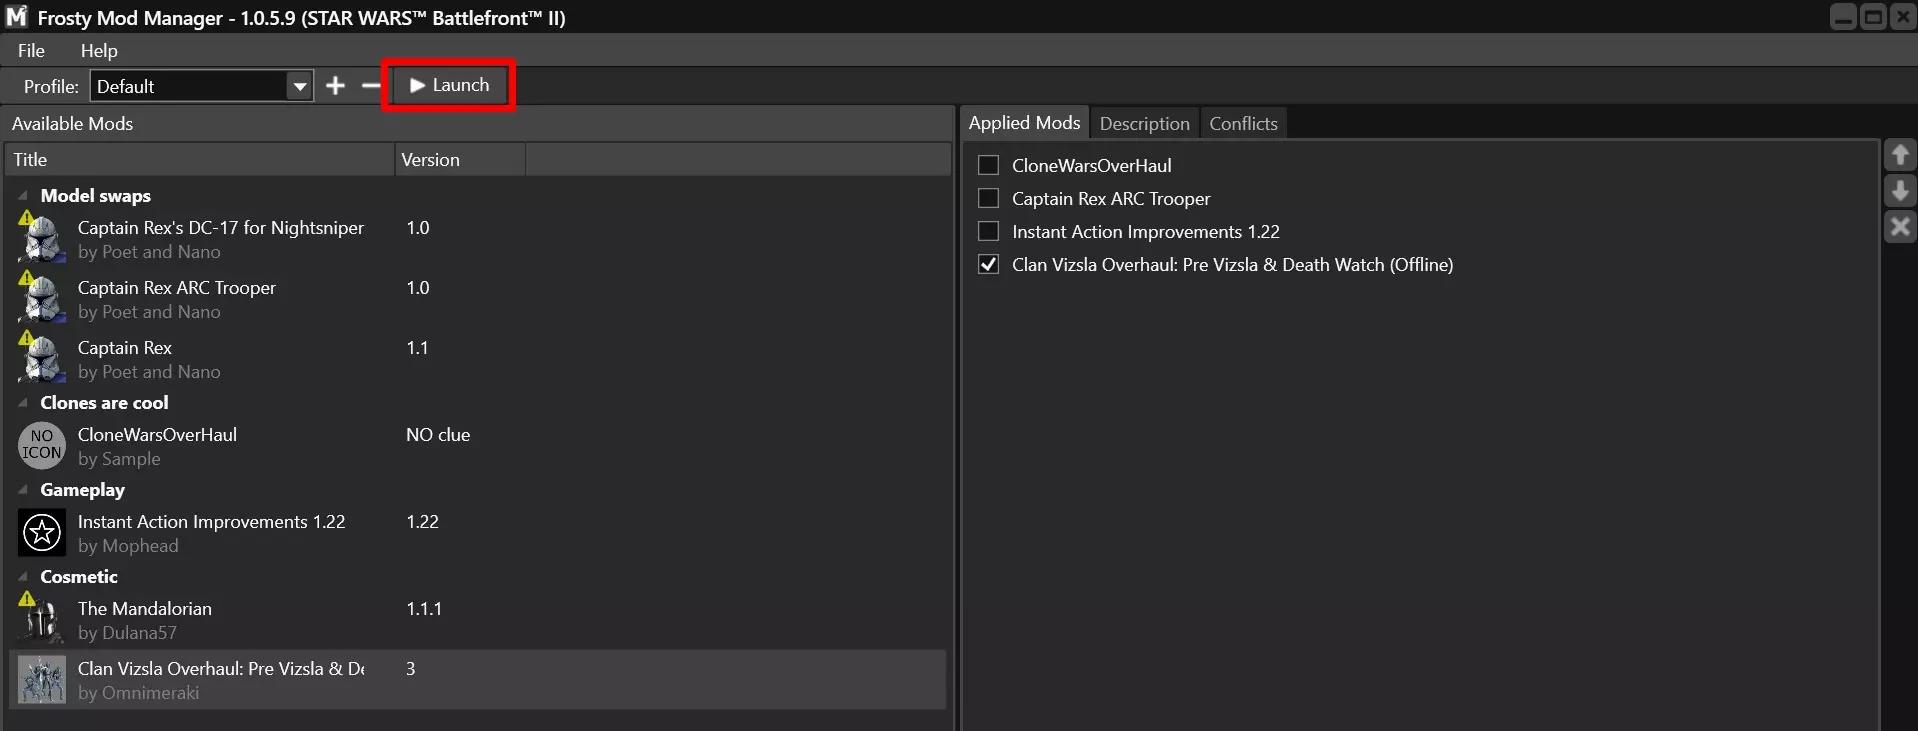
Task: Click the add profile plus icon
Action: (336, 86)
